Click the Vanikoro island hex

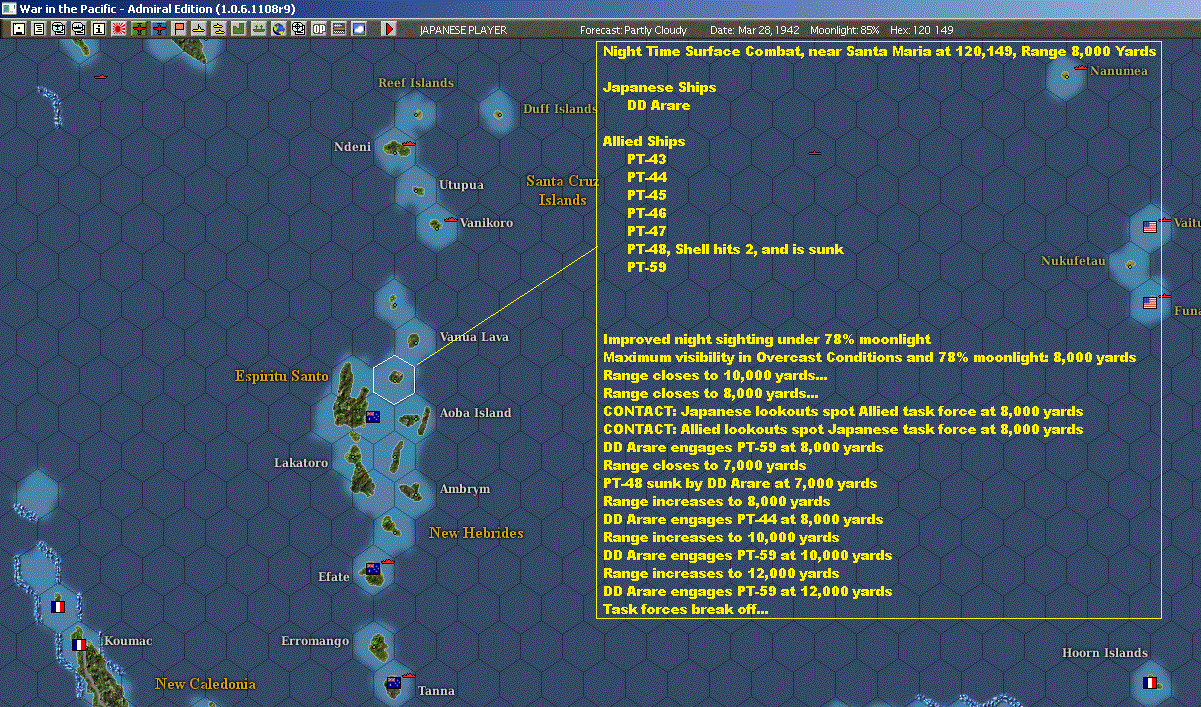coord(436,225)
